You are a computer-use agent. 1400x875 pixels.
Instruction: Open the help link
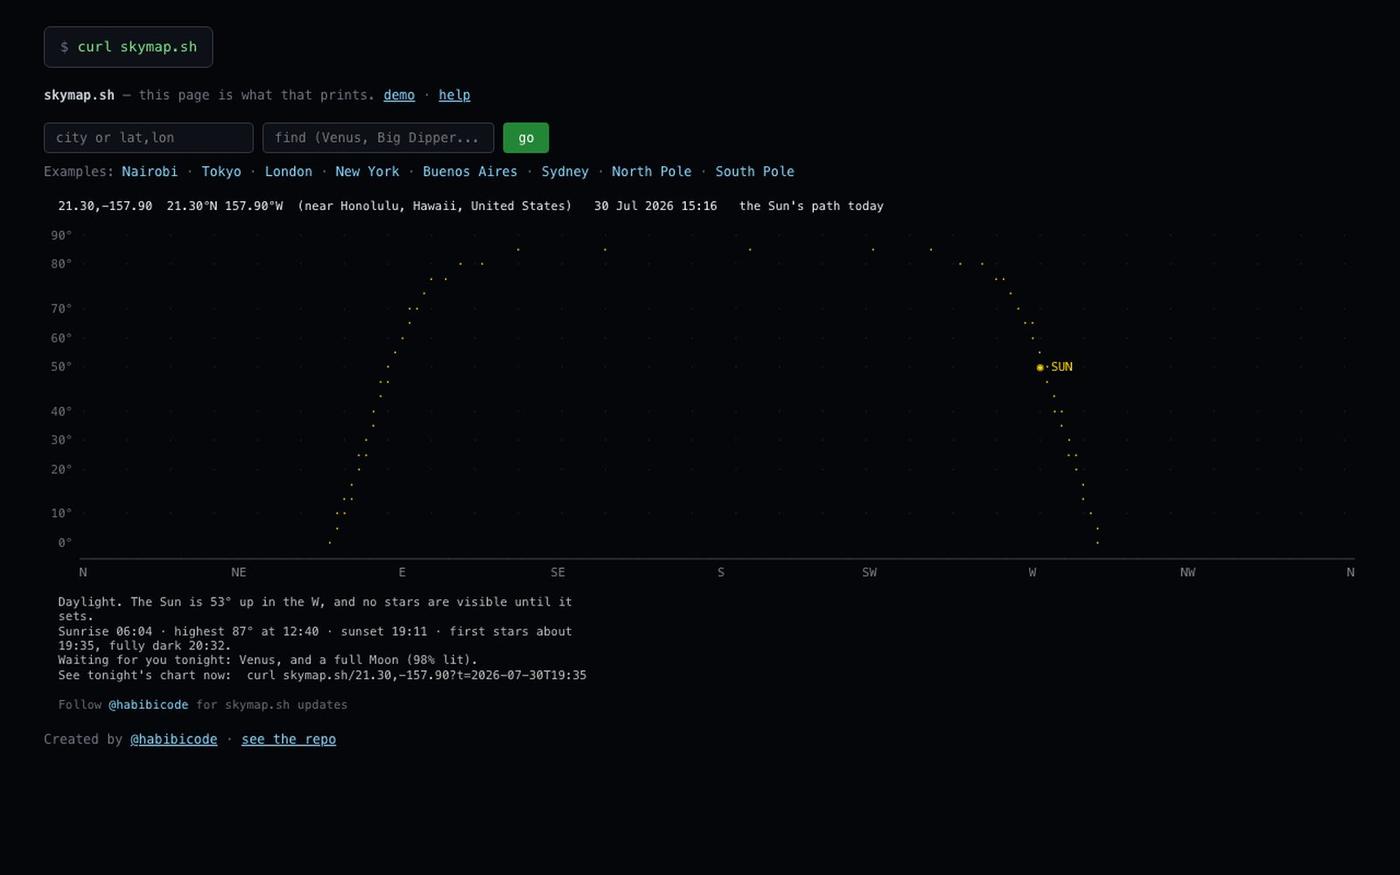pos(454,95)
